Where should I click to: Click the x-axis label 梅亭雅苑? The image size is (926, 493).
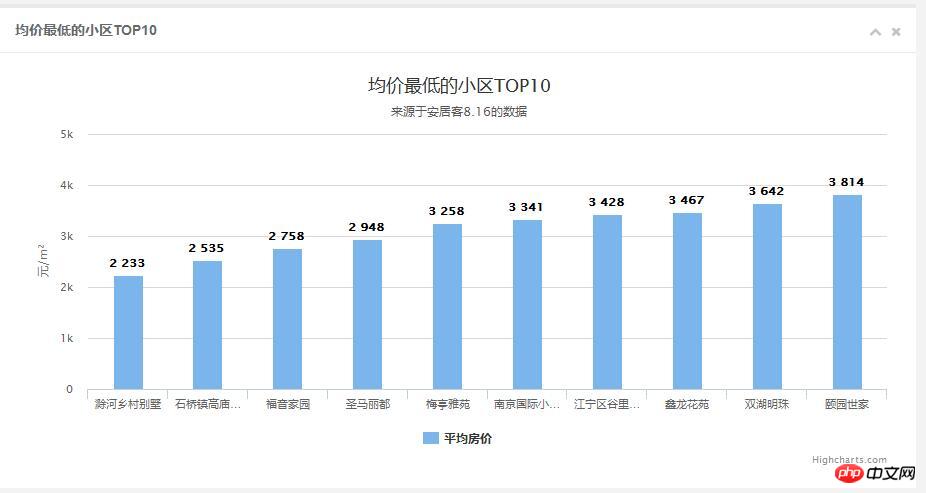[x=448, y=404]
